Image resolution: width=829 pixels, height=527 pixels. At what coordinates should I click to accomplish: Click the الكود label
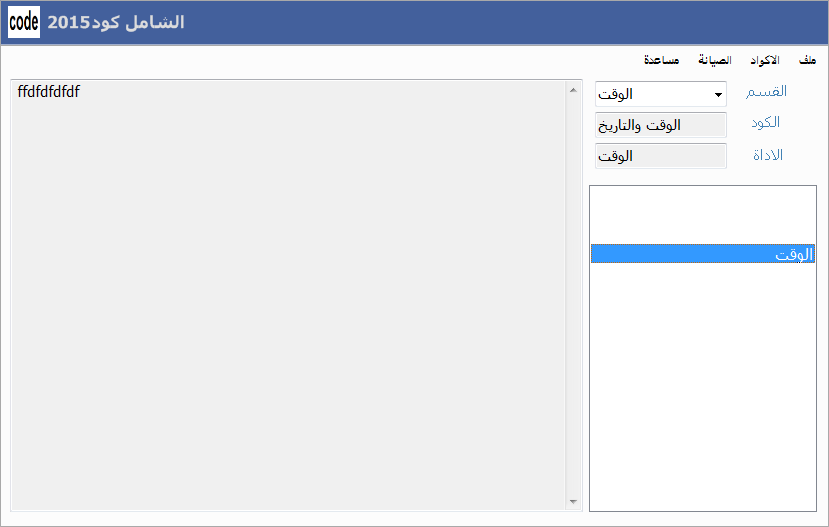click(766, 123)
